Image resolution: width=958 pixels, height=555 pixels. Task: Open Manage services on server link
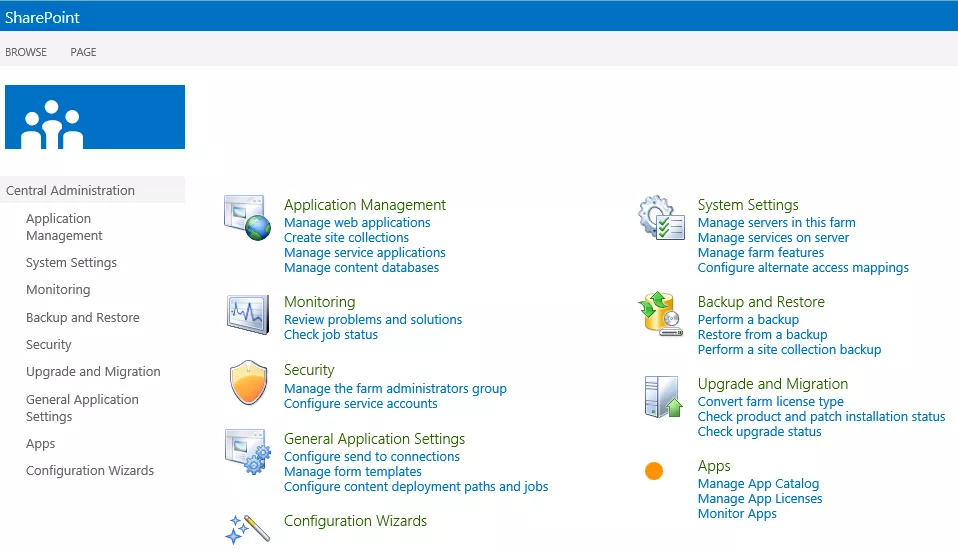coord(773,237)
